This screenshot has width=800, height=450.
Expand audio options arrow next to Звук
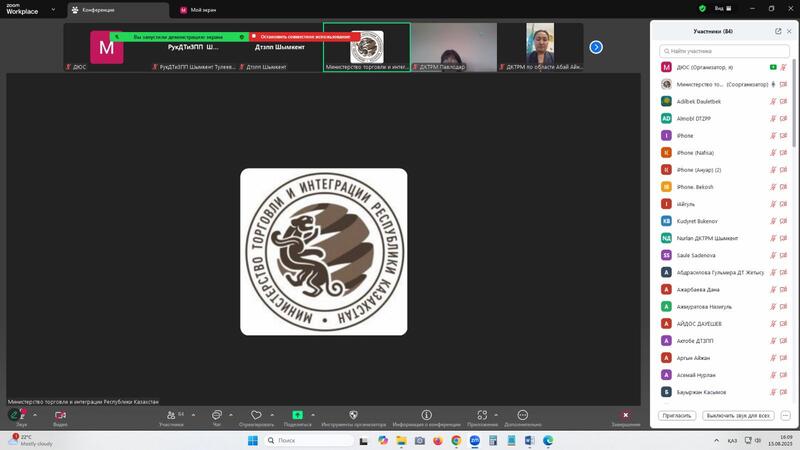click(x=34, y=414)
